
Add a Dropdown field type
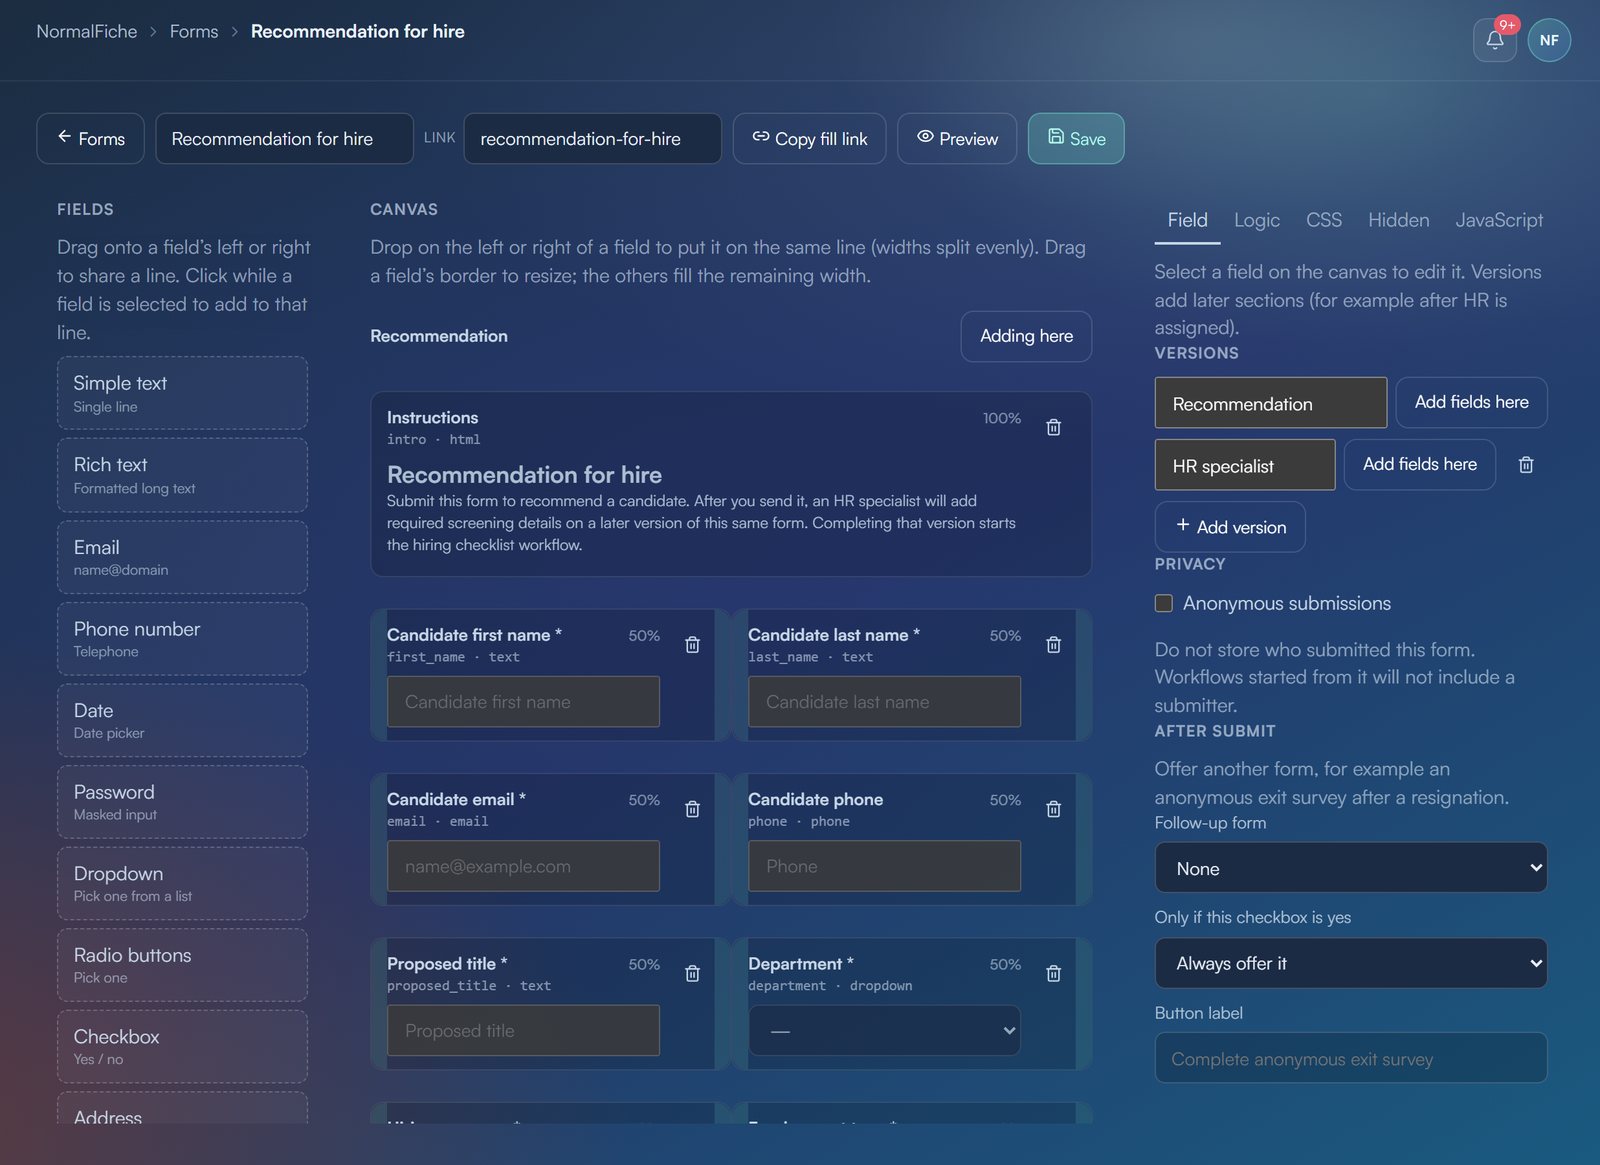[182, 883]
